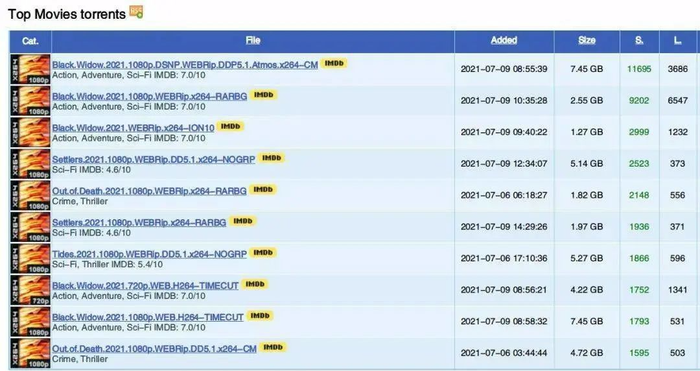The height and width of the screenshot is (371, 700).
Task: Open Settlers.2021.1080p.WEBRip.x264-RARBG torrent link
Action: (x=139, y=222)
